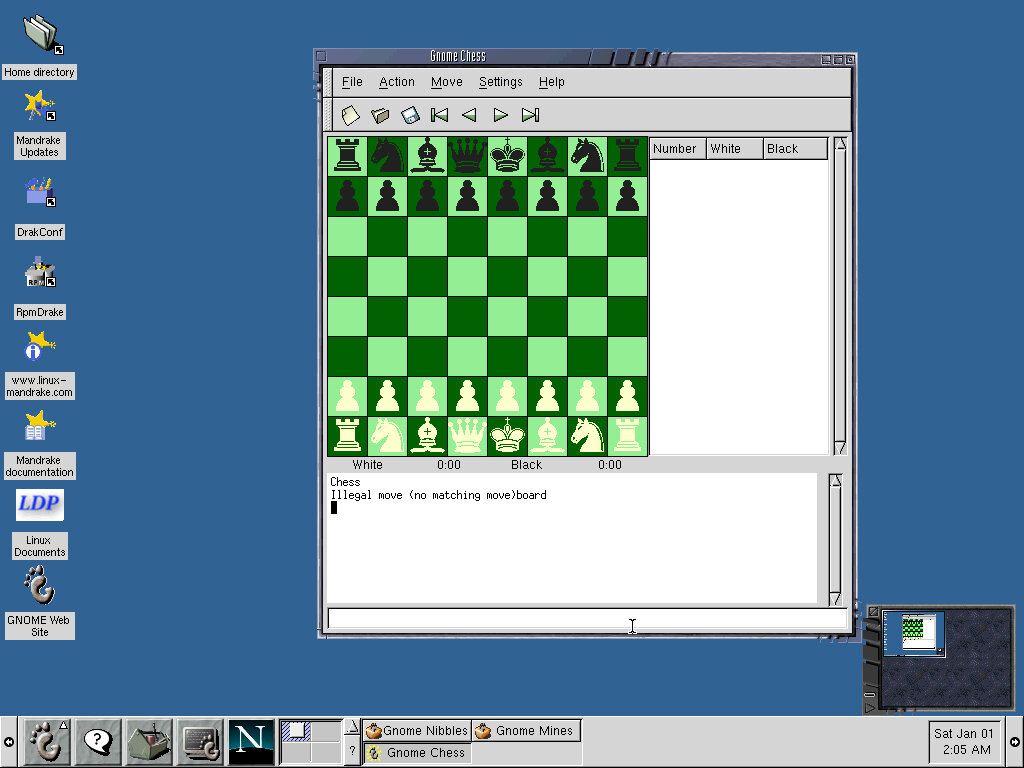
Task: Open the Settings menu
Action: (x=500, y=82)
